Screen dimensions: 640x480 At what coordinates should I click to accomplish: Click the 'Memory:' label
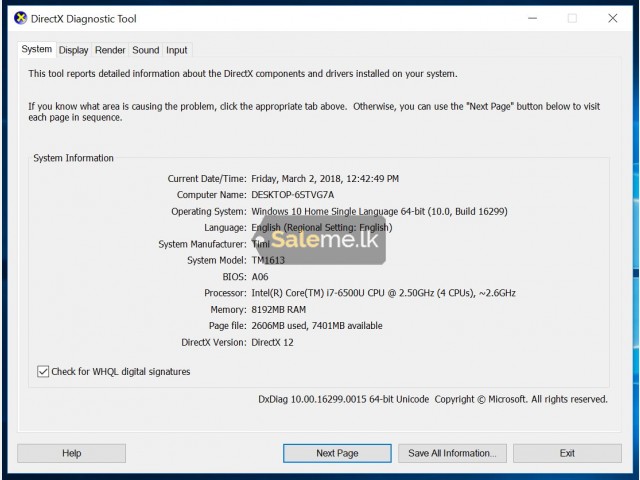[x=228, y=309]
